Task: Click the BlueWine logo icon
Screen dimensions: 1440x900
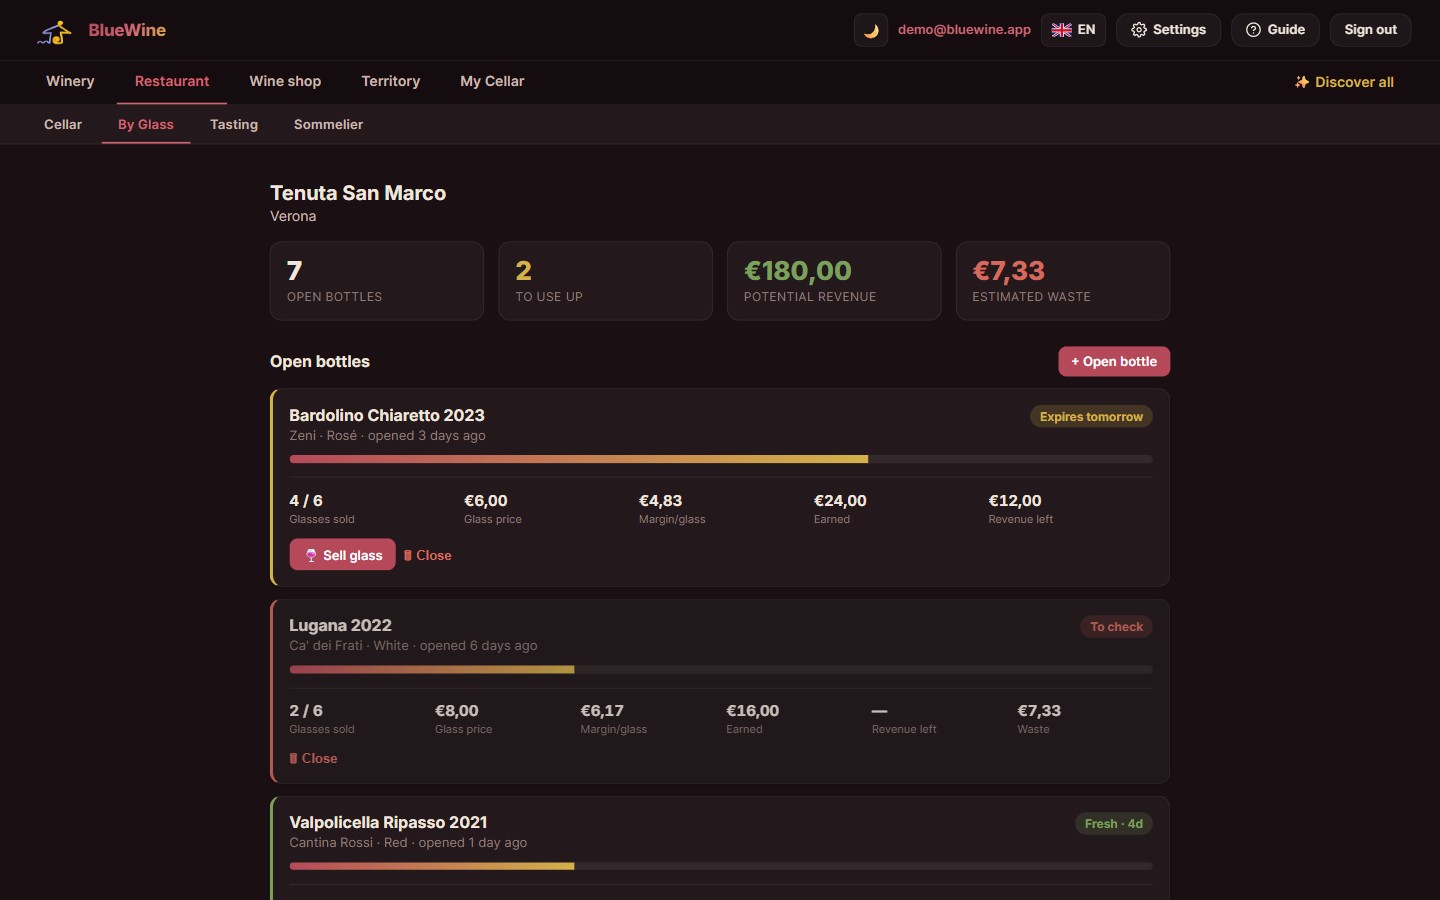Action: (55, 31)
